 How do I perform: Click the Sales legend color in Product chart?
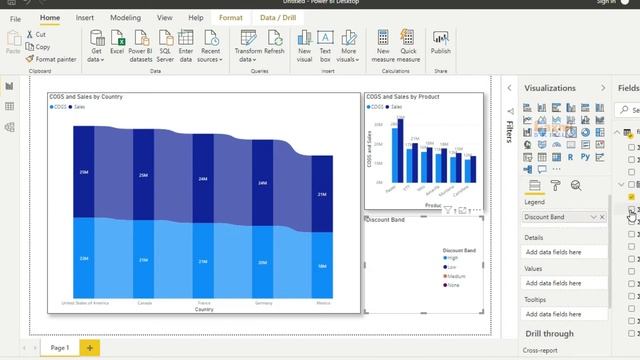387,107
